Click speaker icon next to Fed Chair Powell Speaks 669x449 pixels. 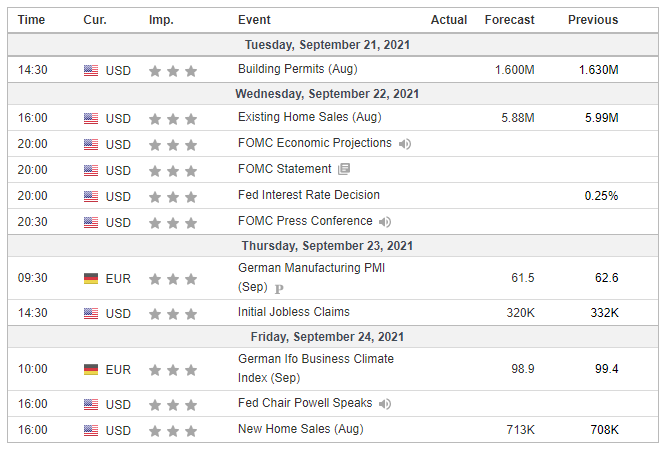[x=384, y=404]
